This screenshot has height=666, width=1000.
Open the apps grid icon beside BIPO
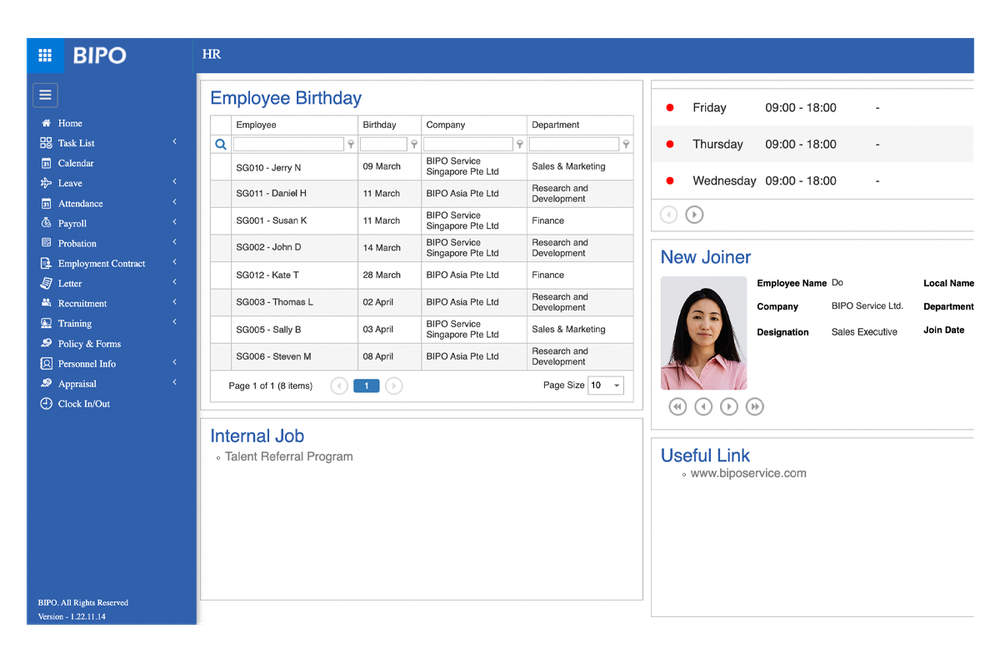(x=45, y=56)
